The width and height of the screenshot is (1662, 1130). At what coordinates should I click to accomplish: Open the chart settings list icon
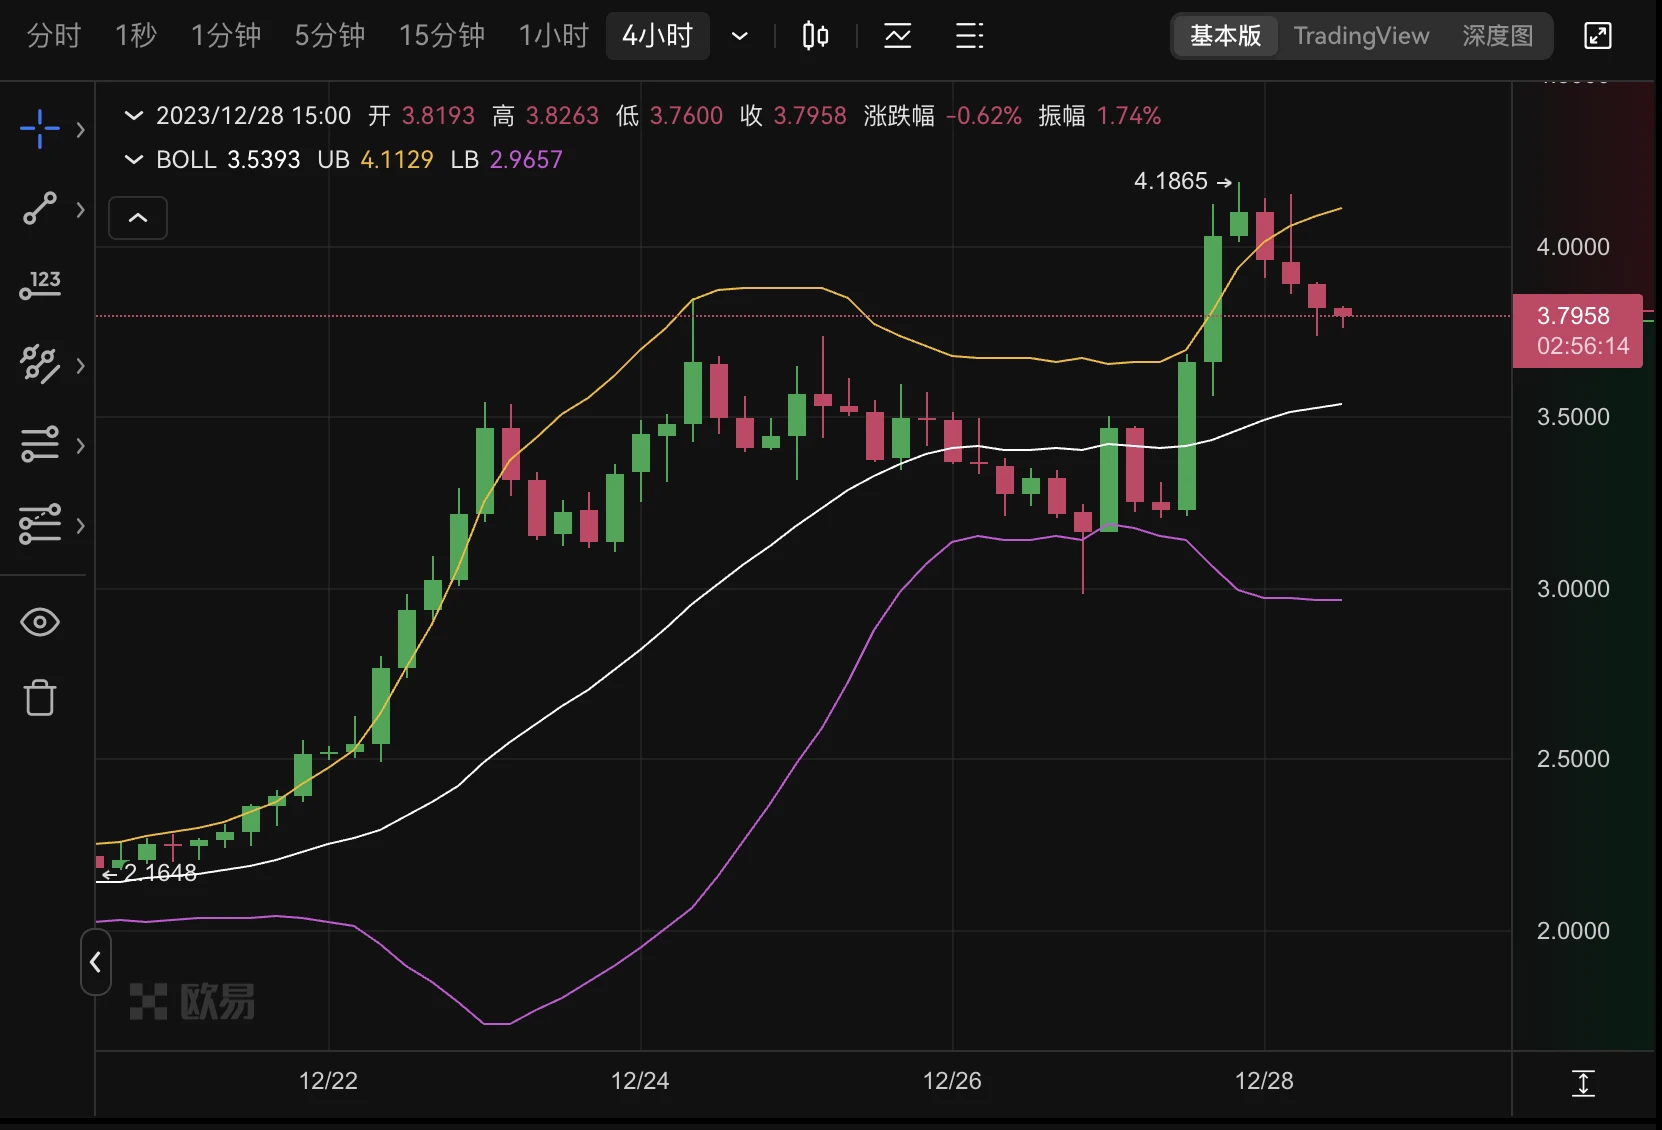pyautogui.click(x=969, y=37)
